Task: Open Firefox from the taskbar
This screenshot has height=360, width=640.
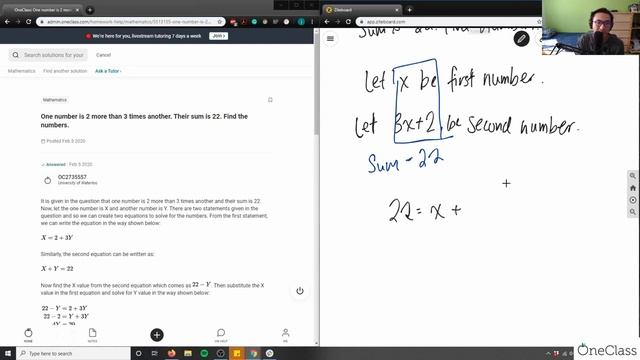Action: click(x=171, y=353)
